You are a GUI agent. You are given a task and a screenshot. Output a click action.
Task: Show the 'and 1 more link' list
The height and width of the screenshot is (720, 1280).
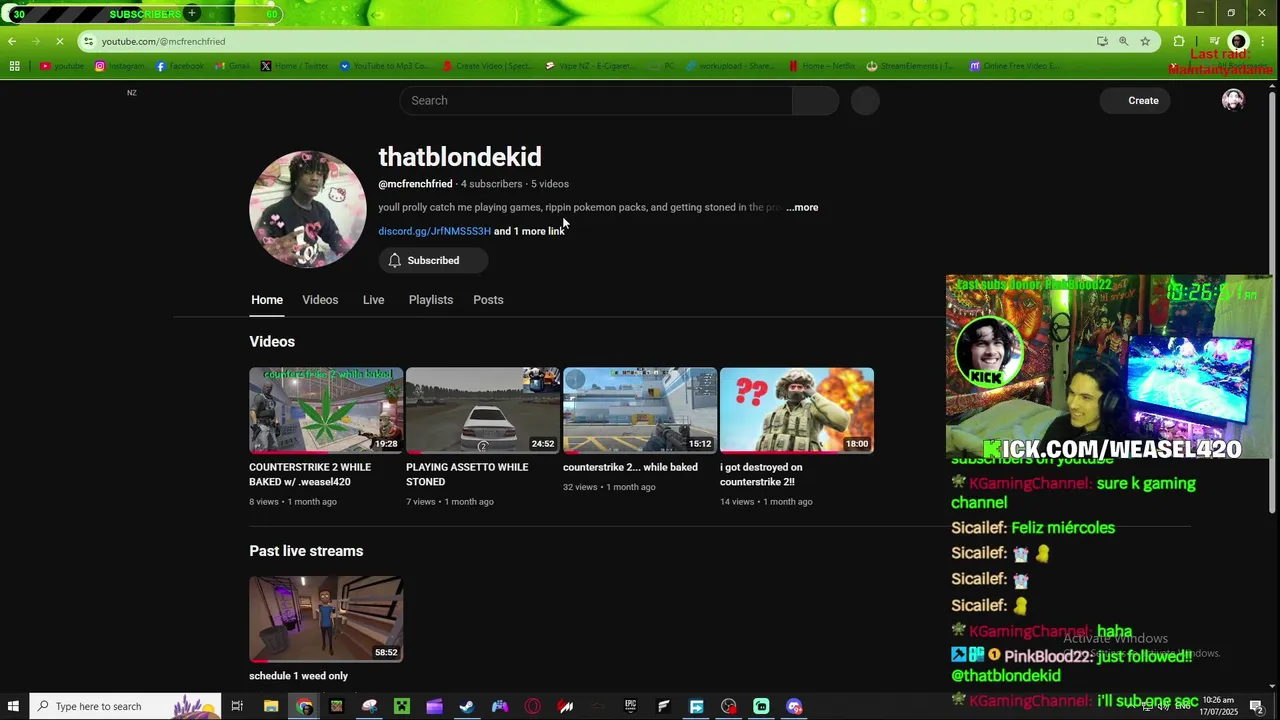coord(529,231)
